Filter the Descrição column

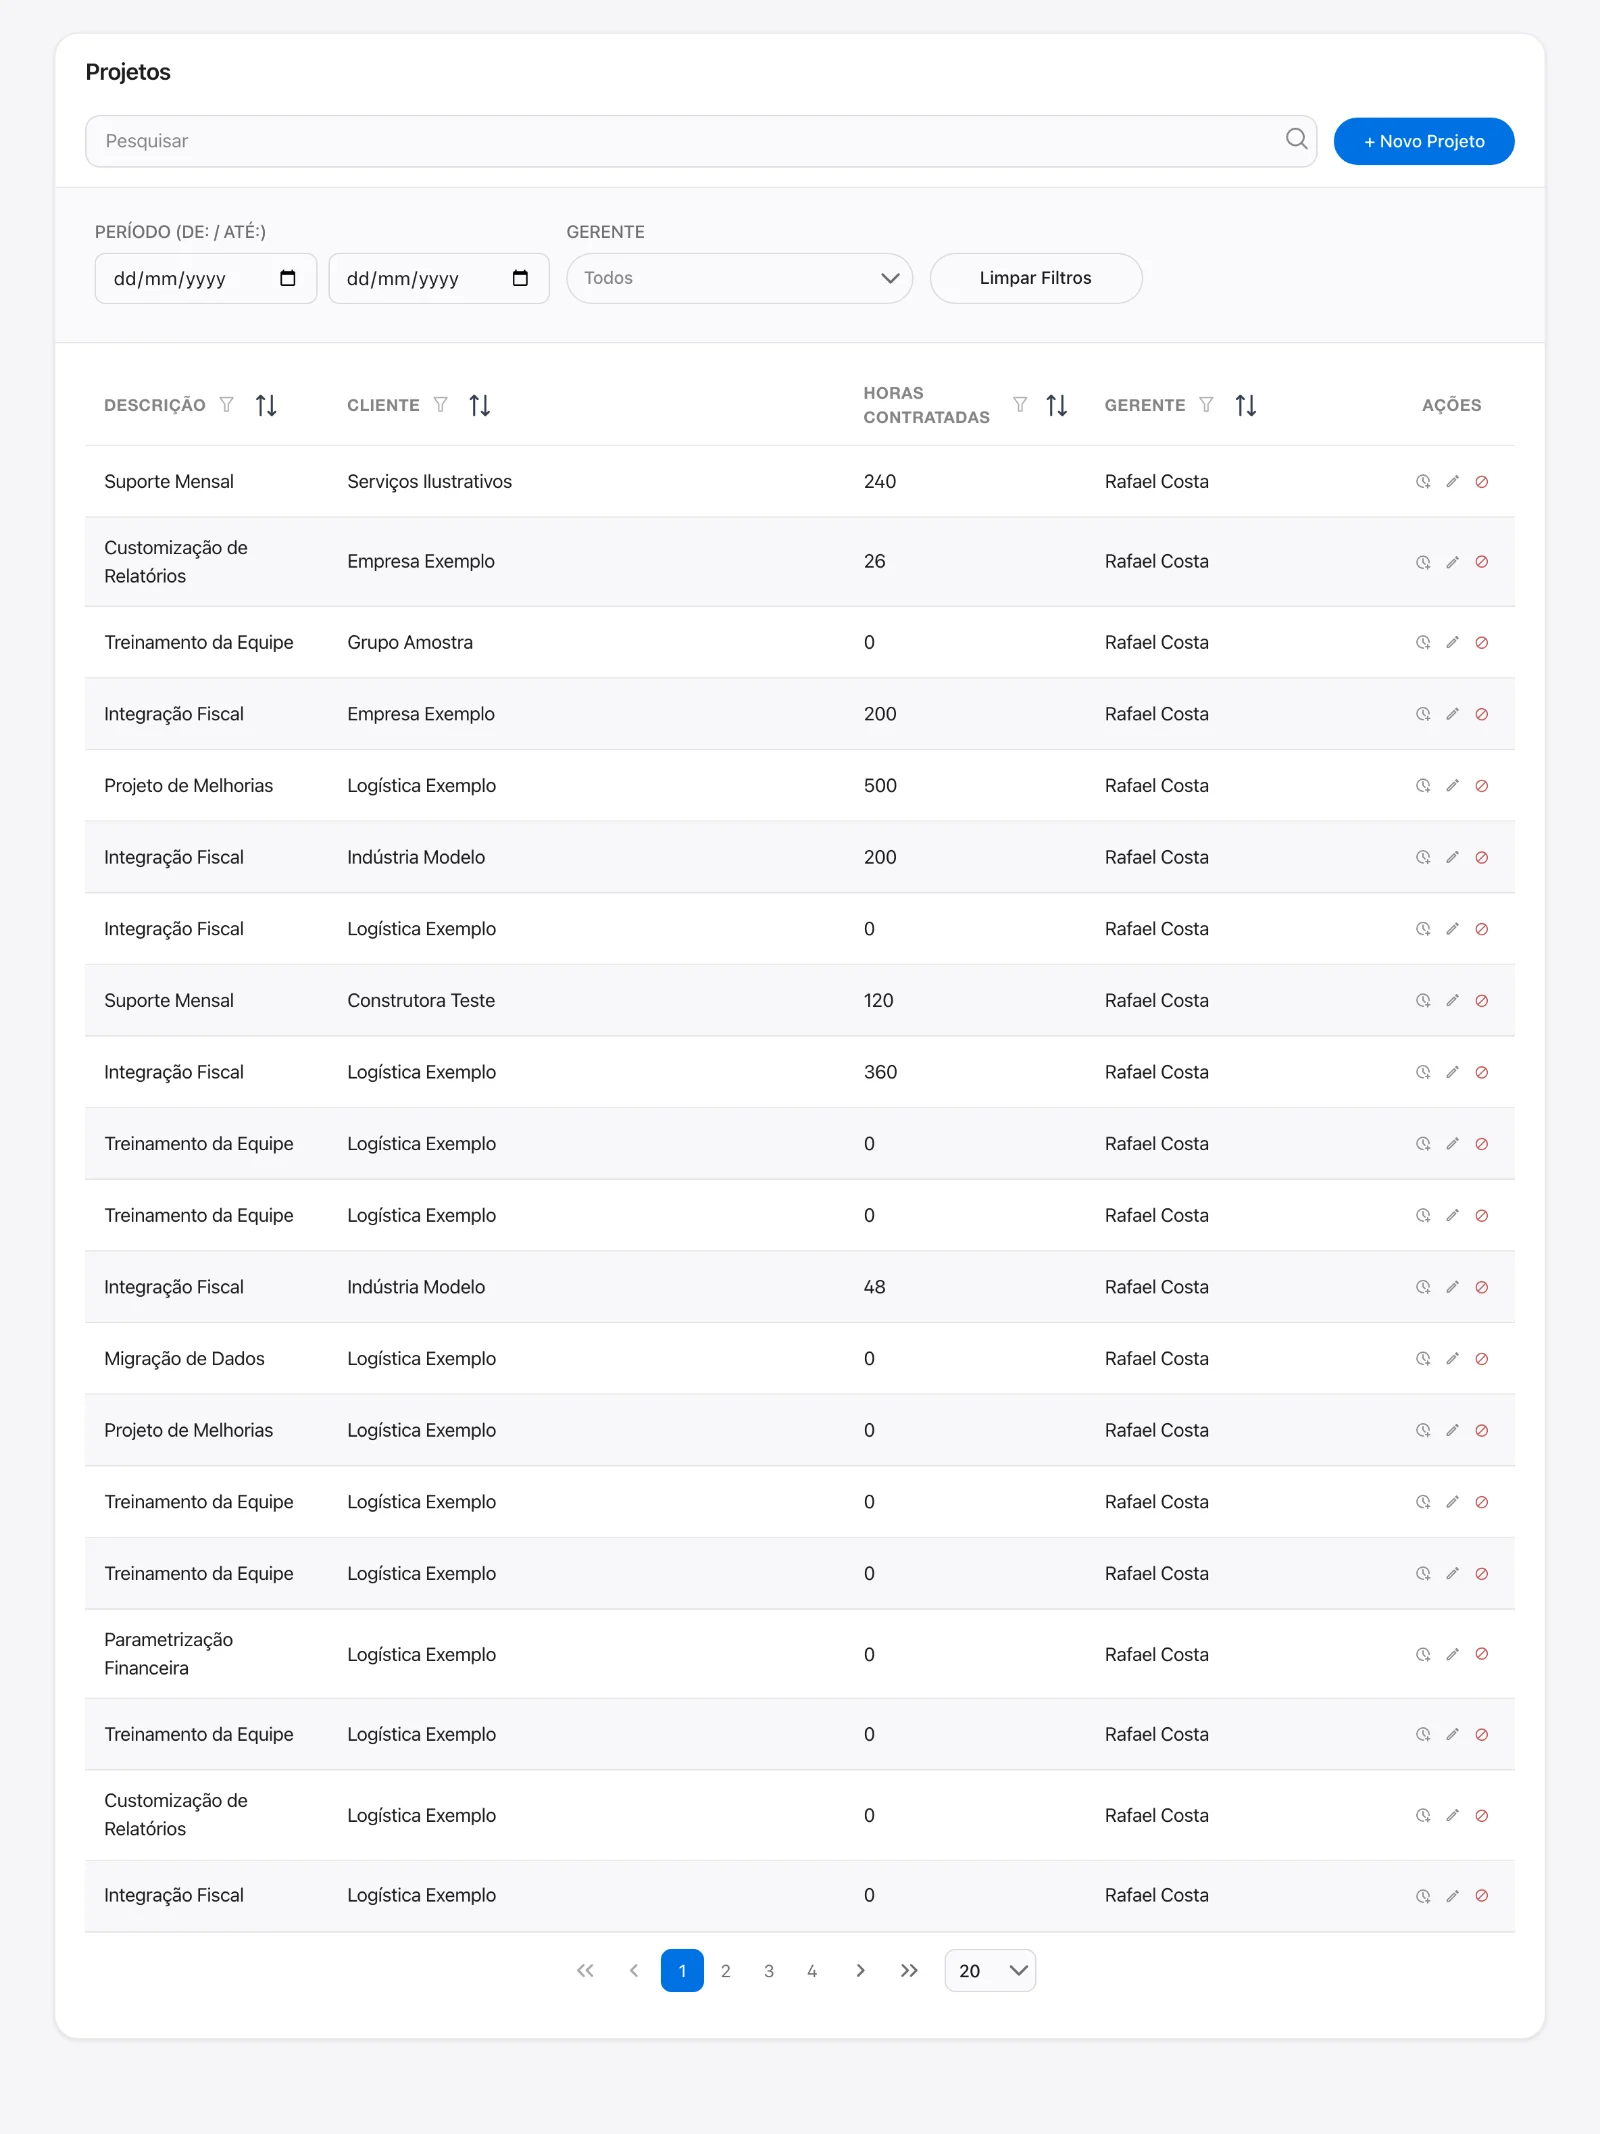227,405
